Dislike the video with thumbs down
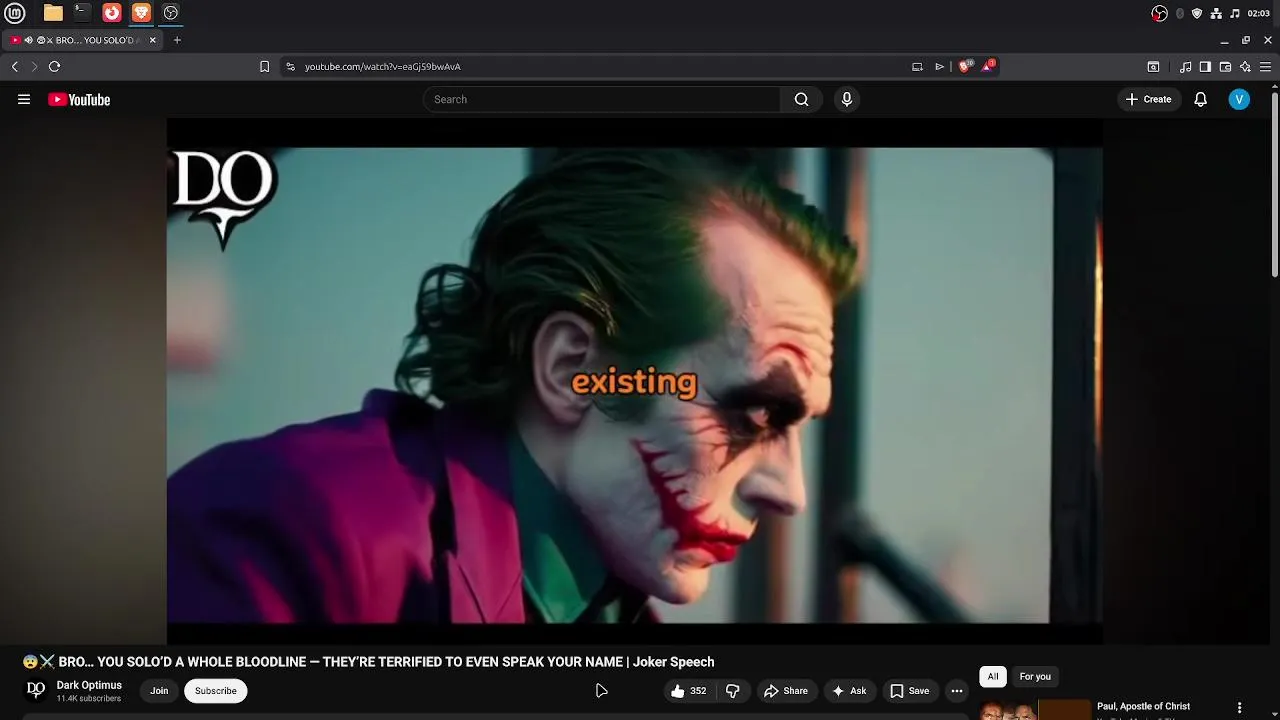 point(733,690)
